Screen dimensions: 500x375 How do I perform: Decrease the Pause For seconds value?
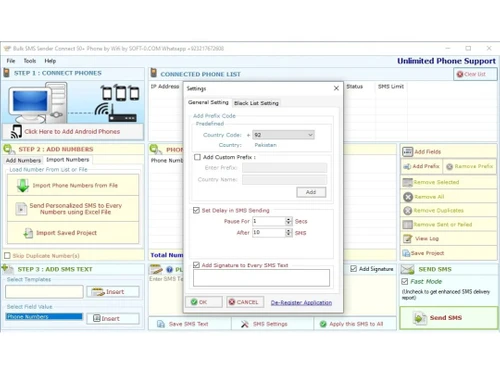click(289, 223)
